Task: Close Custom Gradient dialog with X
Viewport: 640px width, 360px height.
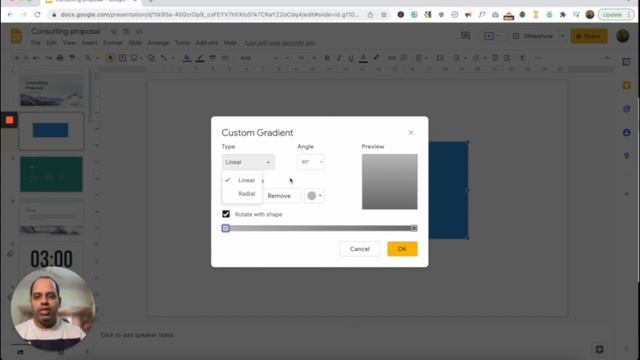Action: pyautogui.click(x=411, y=133)
